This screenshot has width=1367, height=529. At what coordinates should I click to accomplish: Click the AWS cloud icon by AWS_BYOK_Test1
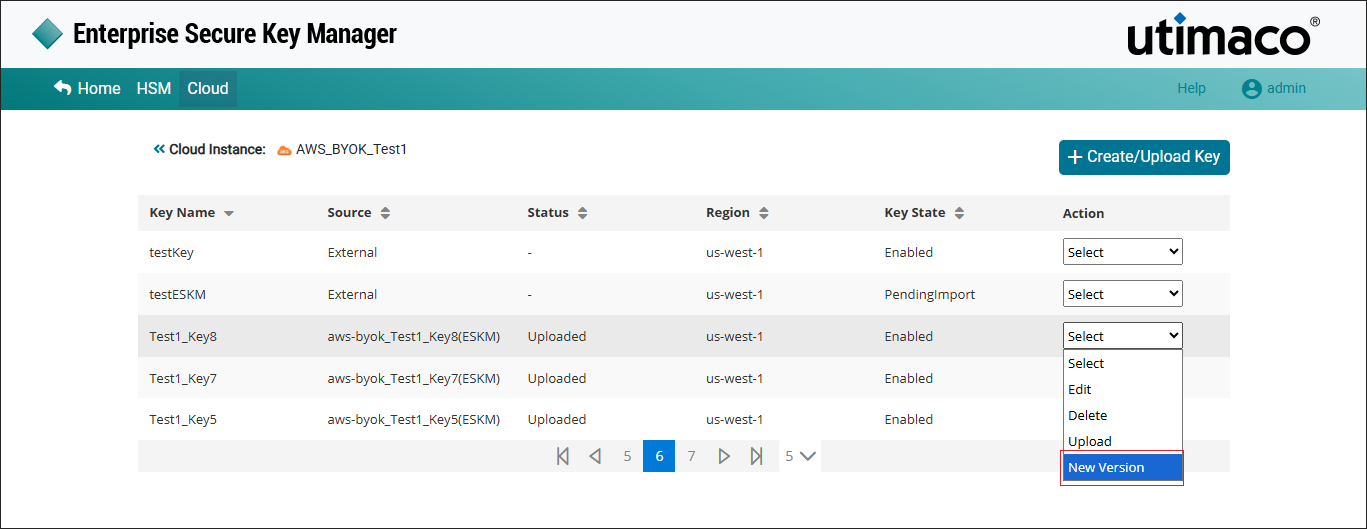point(284,150)
